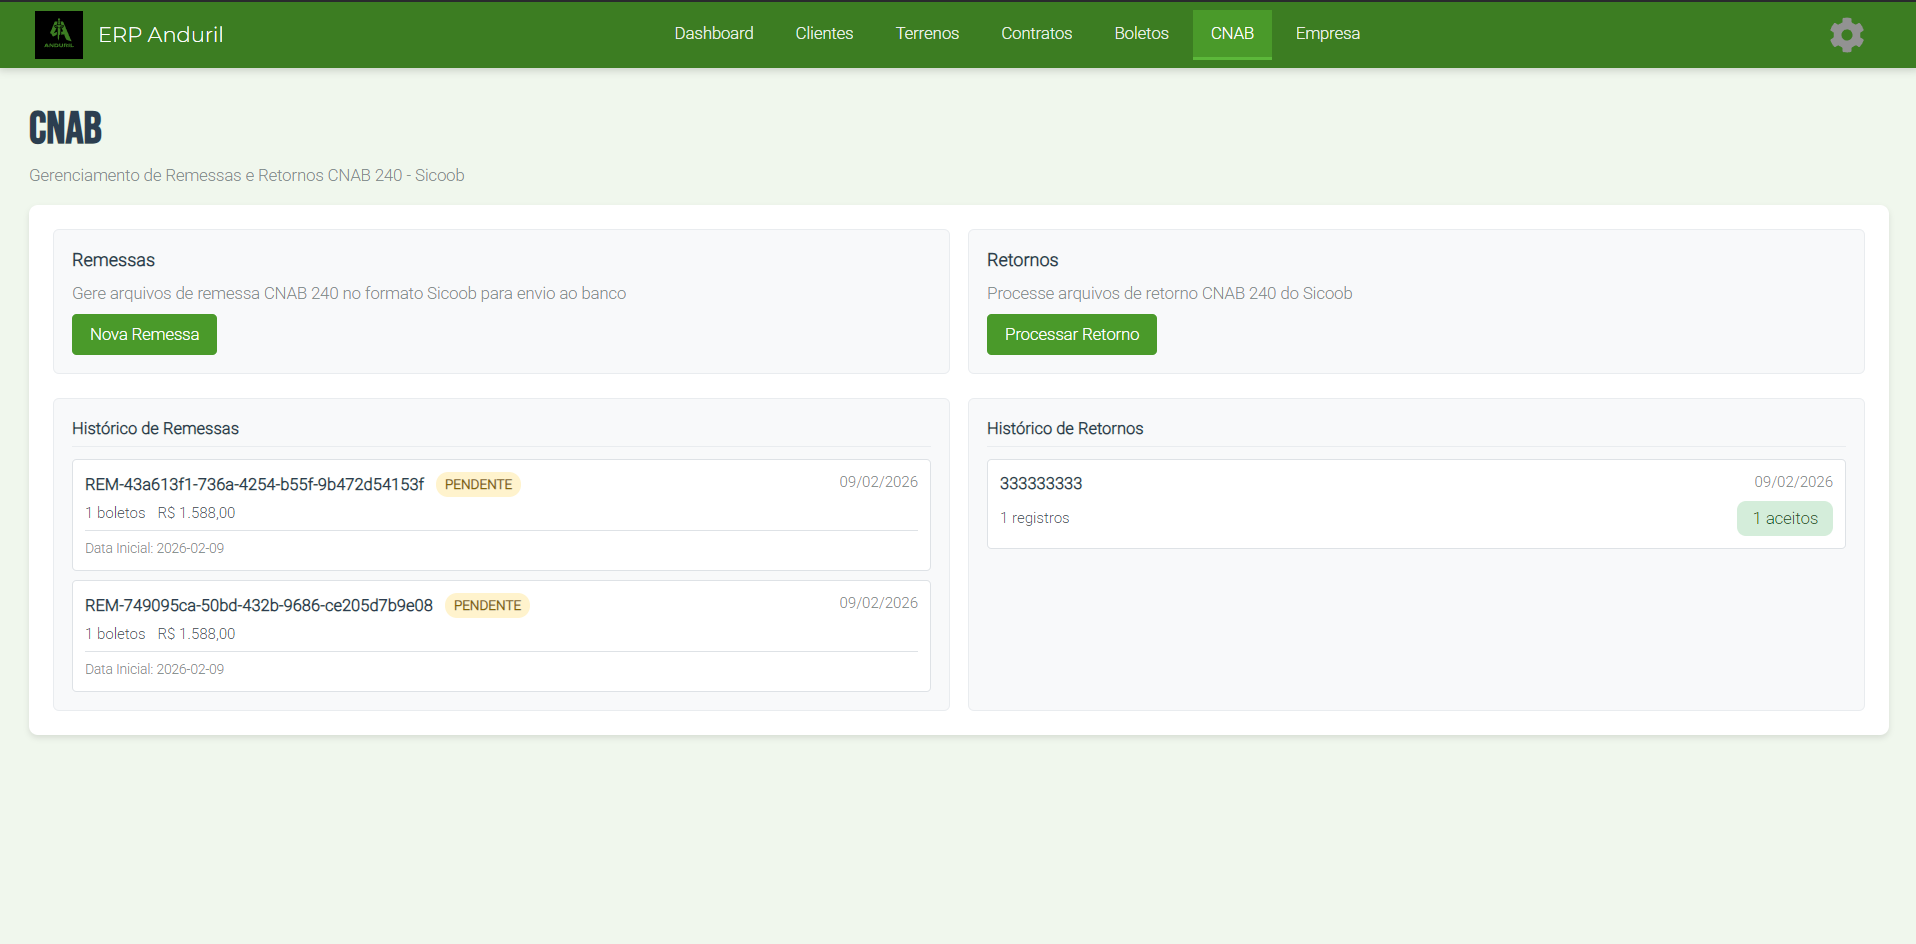Image resolution: width=1916 pixels, height=944 pixels.
Task: Open remessa REM-43a613f1 entry
Action: point(254,485)
